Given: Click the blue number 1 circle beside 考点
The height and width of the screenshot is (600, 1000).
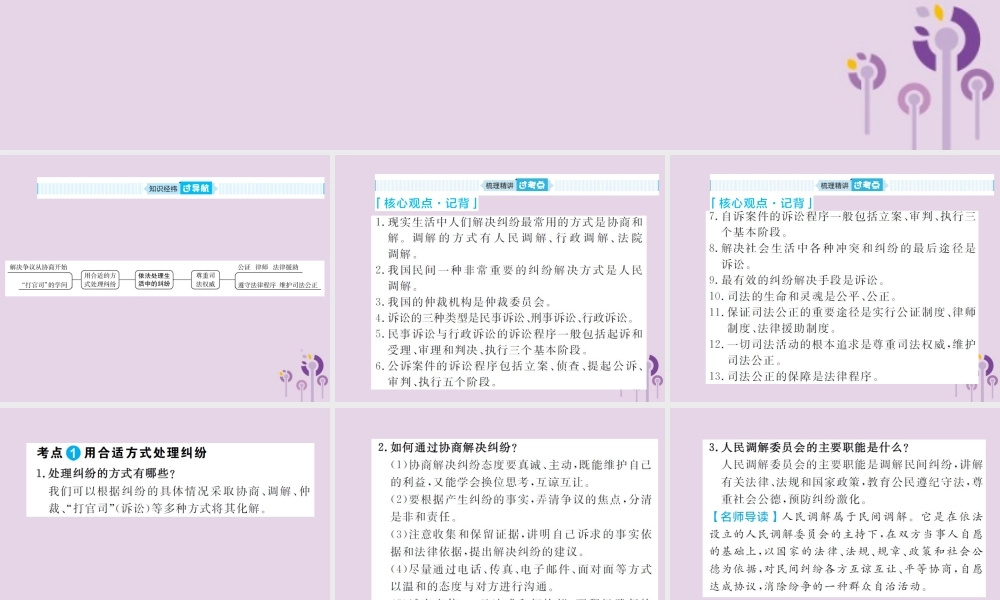Looking at the screenshot, I should 73,453.
